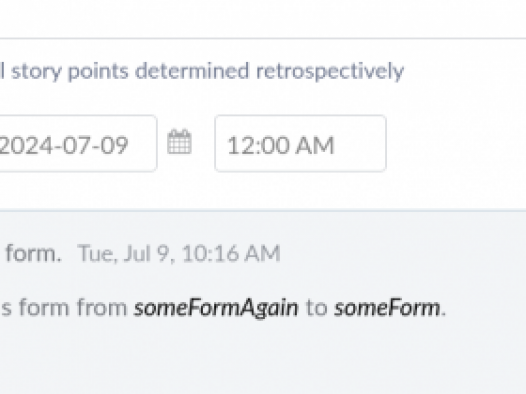Click the 2024-07-09 date field
The height and width of the screenshot is (394, 526).
[78, 144]
